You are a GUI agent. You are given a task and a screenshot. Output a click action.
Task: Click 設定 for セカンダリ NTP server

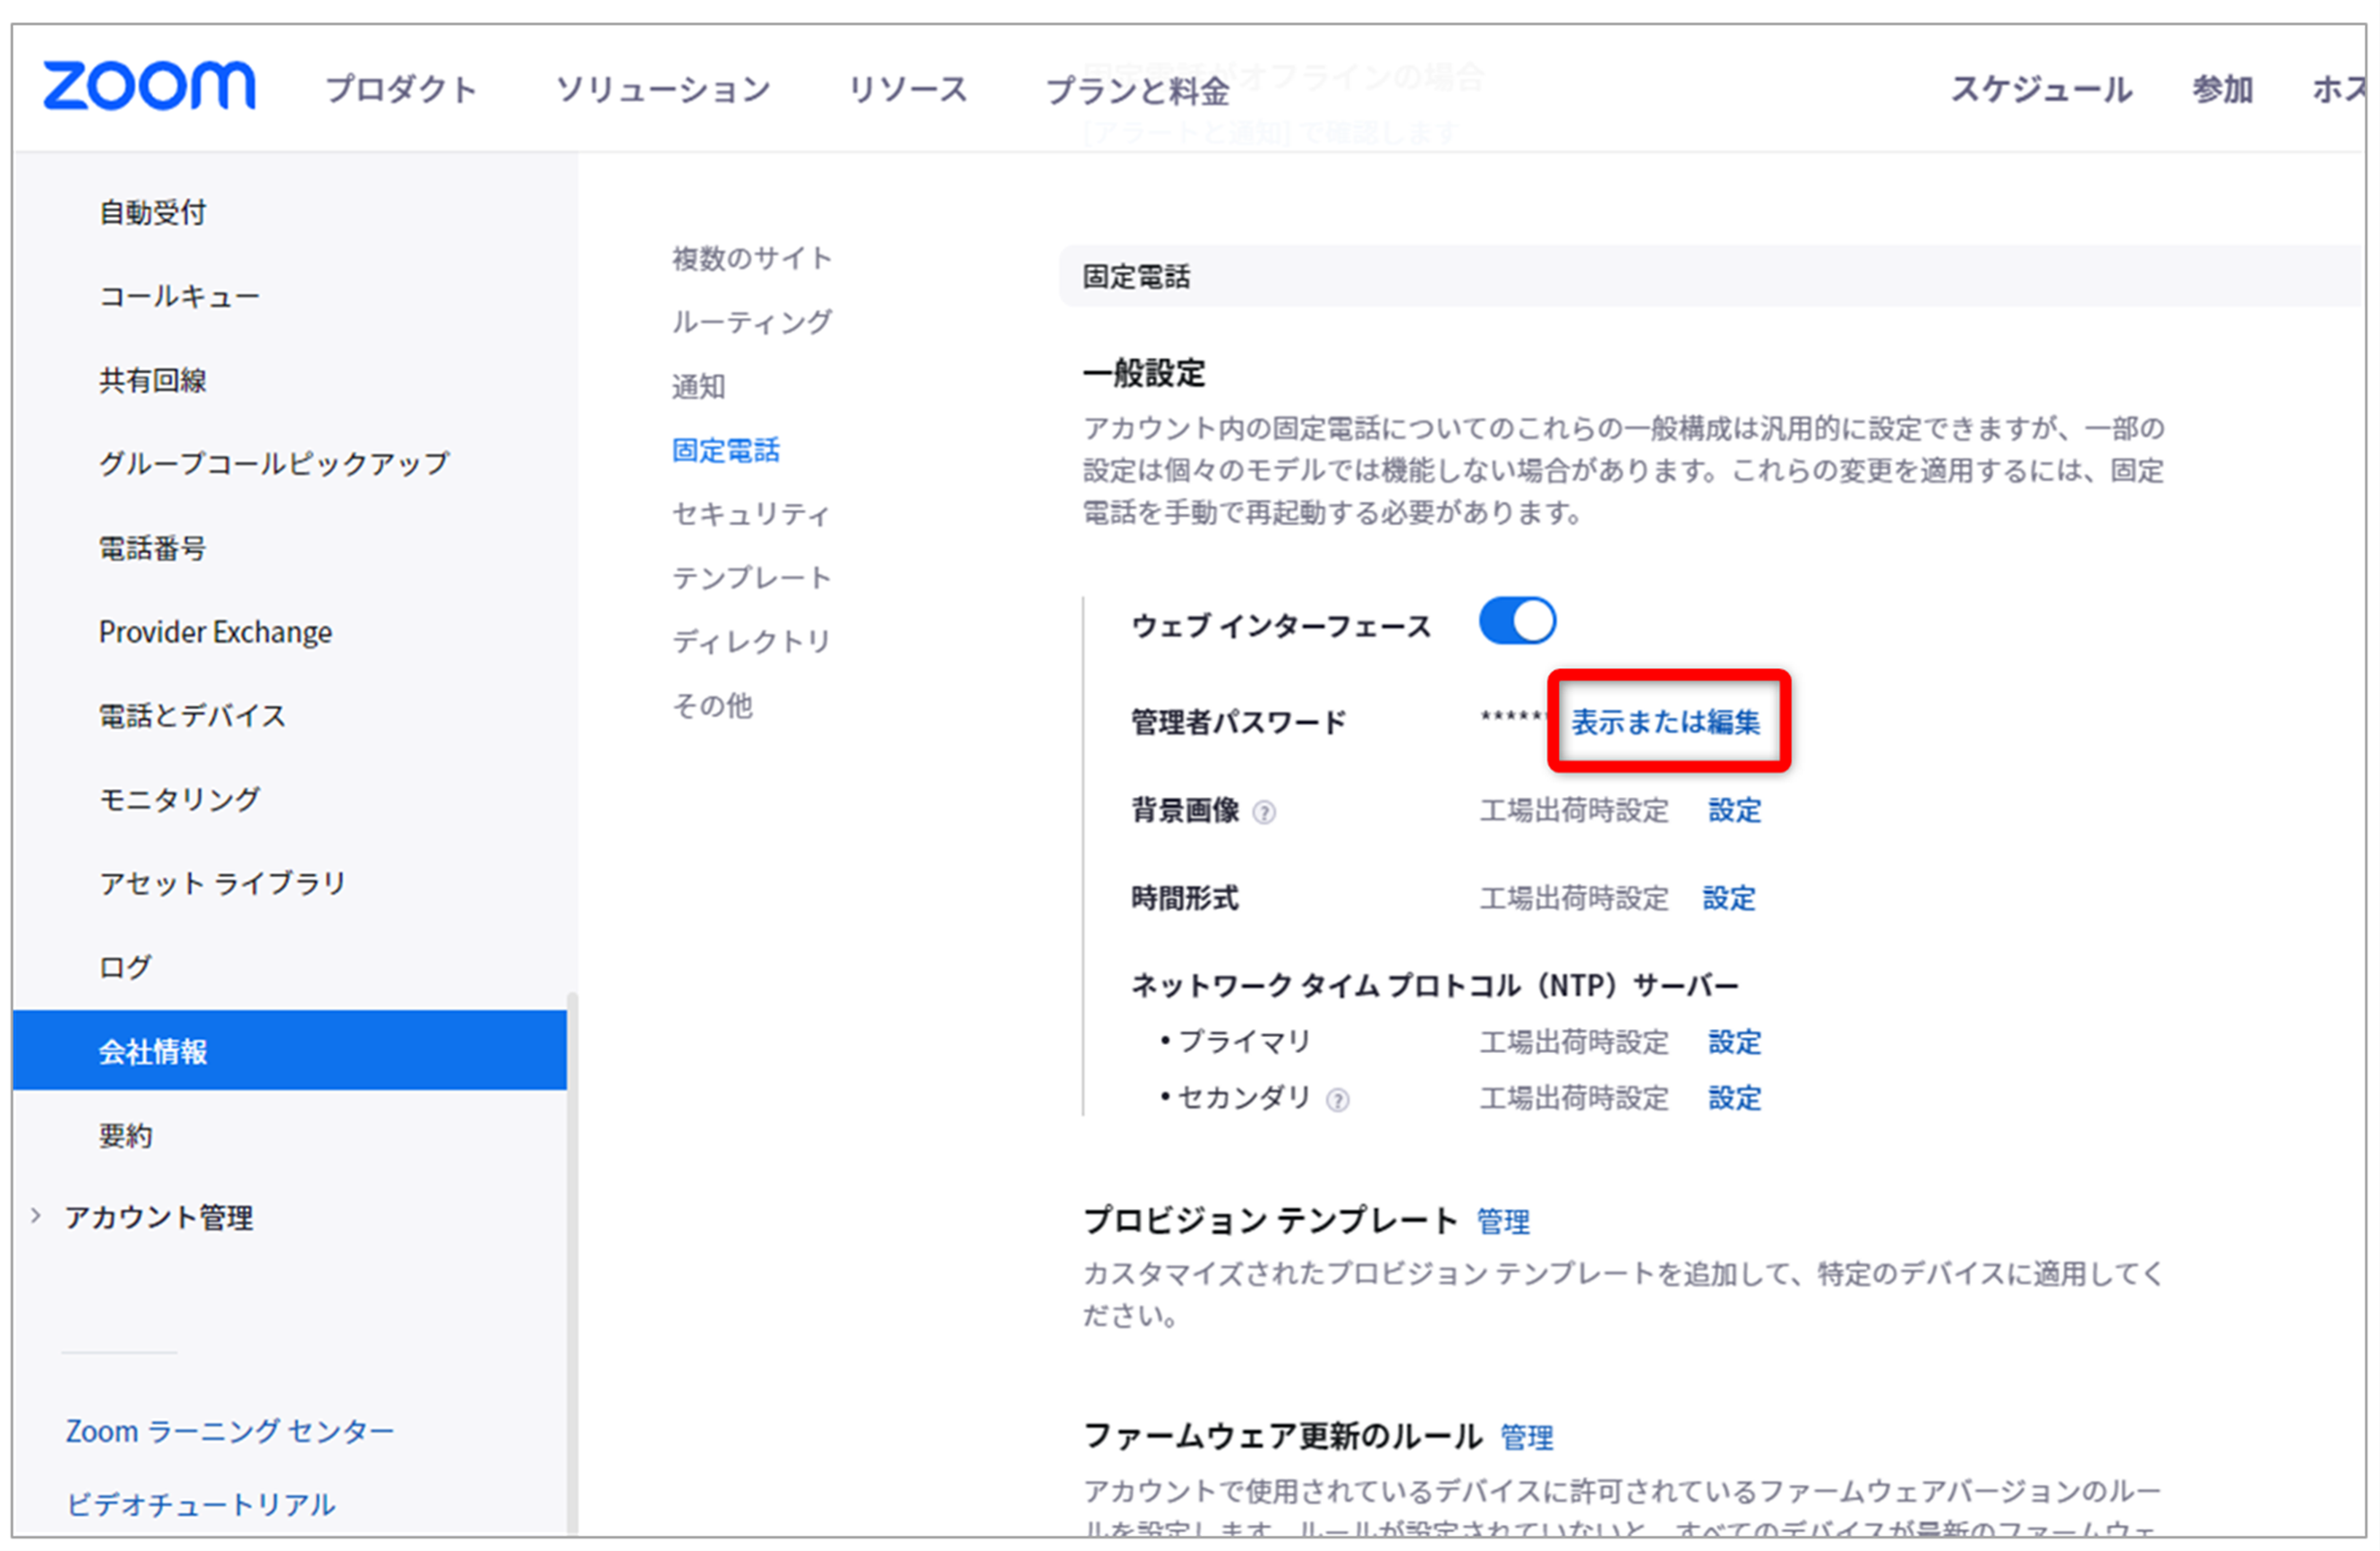pyautogui.click(x=1734, y=1098)
